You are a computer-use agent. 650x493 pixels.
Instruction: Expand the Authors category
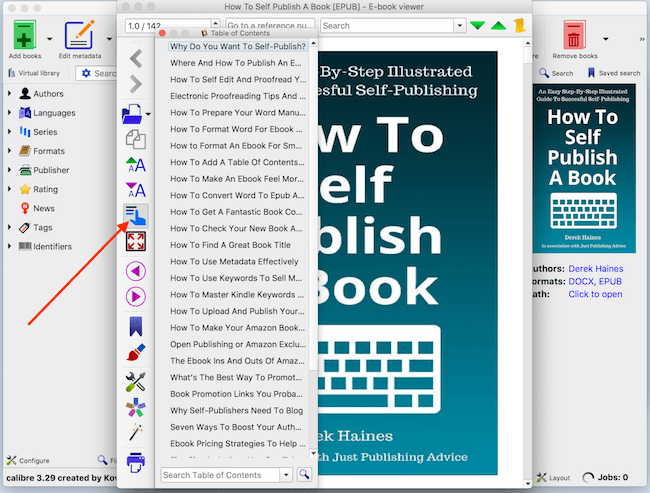coord(9,94)
